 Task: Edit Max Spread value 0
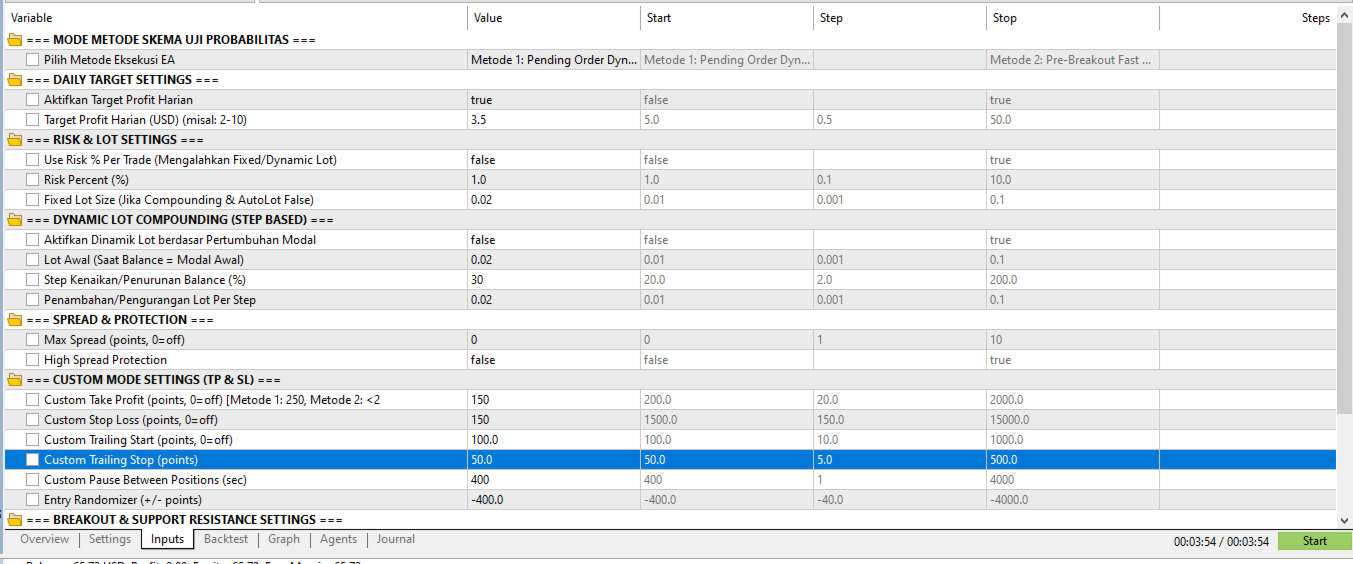point(554,340)
